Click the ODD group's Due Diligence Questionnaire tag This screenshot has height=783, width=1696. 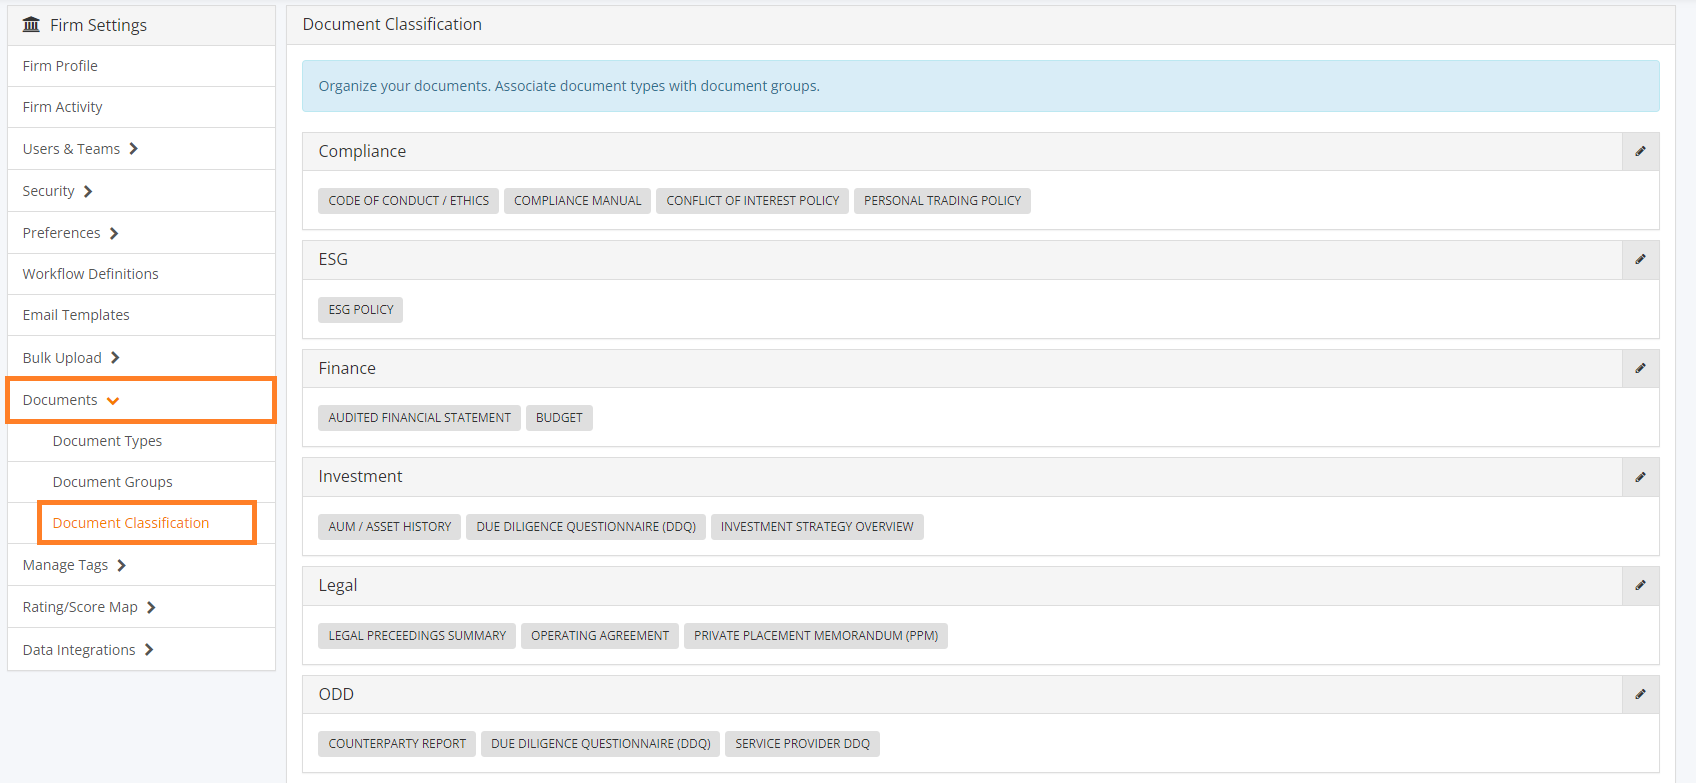click(x=600, y=744)
